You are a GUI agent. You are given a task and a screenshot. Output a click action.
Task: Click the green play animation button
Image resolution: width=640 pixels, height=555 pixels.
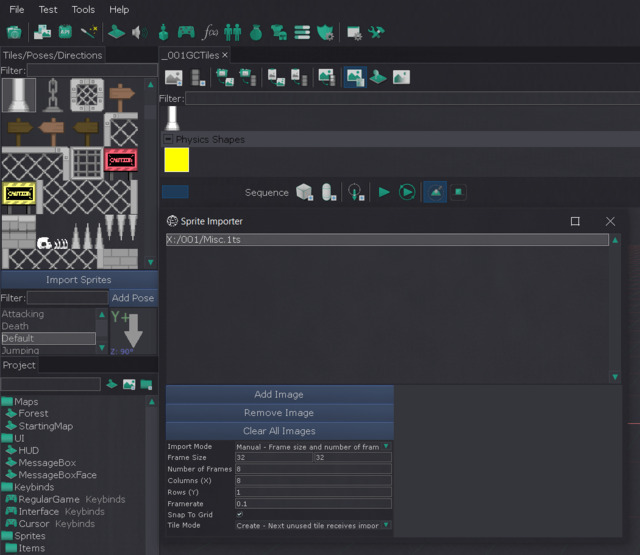point(384,192)
